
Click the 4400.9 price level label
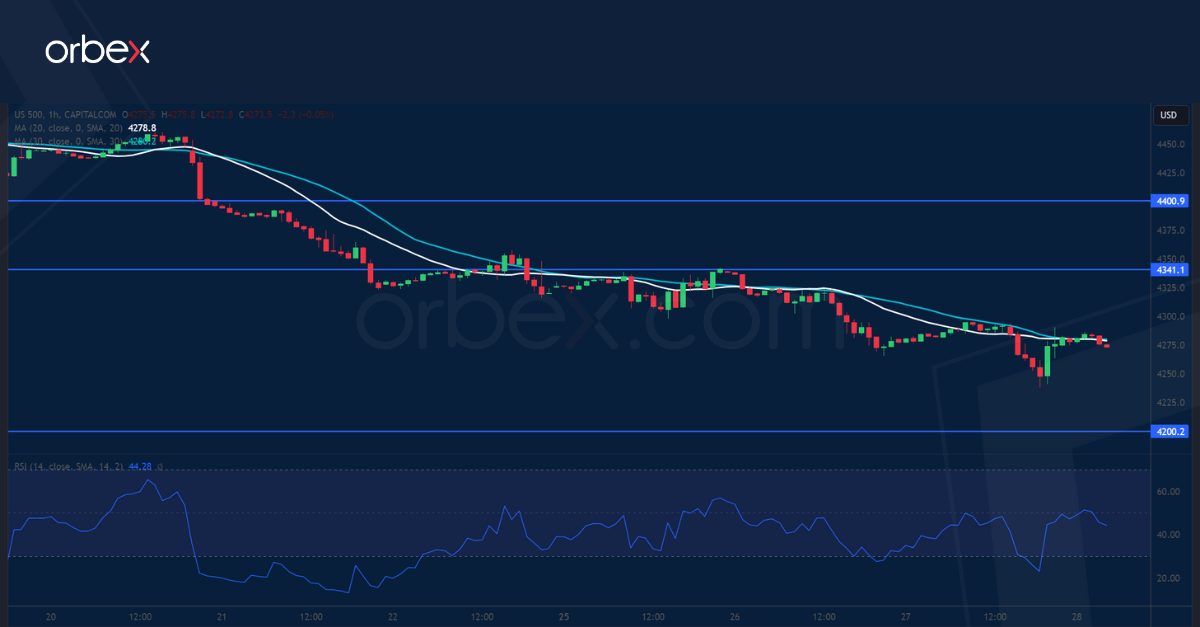point(1170,201)
